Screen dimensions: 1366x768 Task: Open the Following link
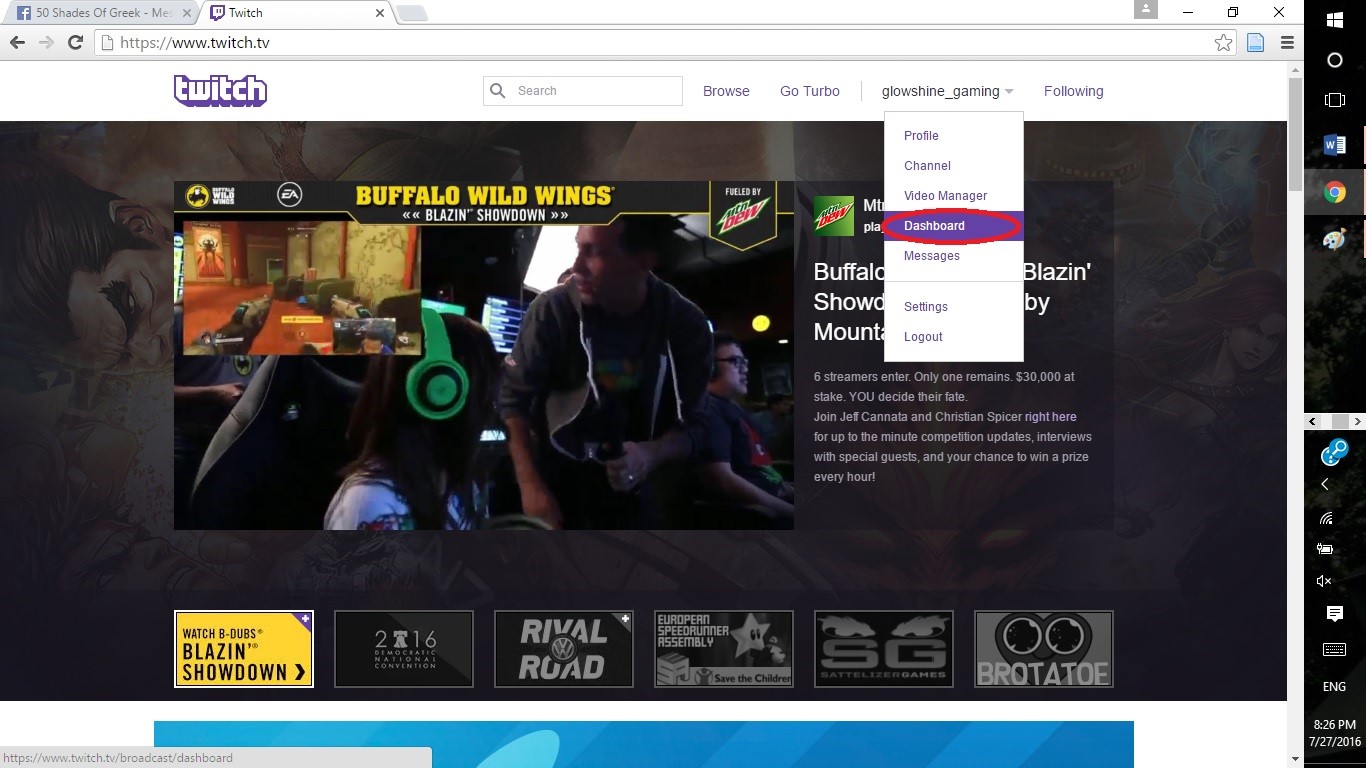coord(1074,91)
